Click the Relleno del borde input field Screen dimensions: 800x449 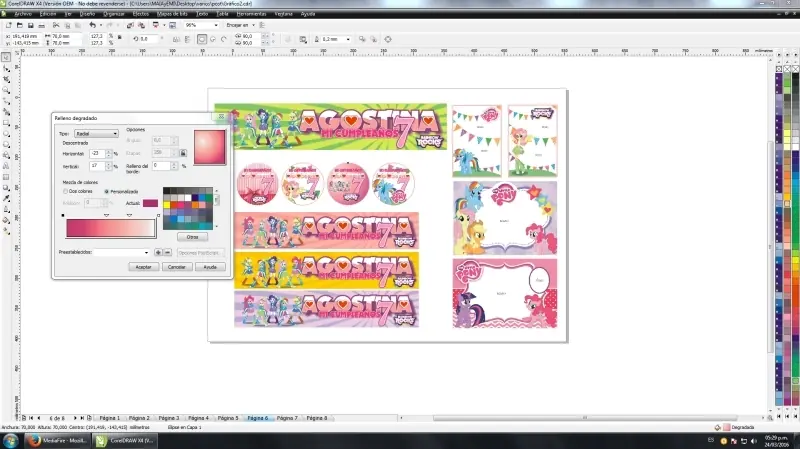pyautogui.click(x=161, y=166)
